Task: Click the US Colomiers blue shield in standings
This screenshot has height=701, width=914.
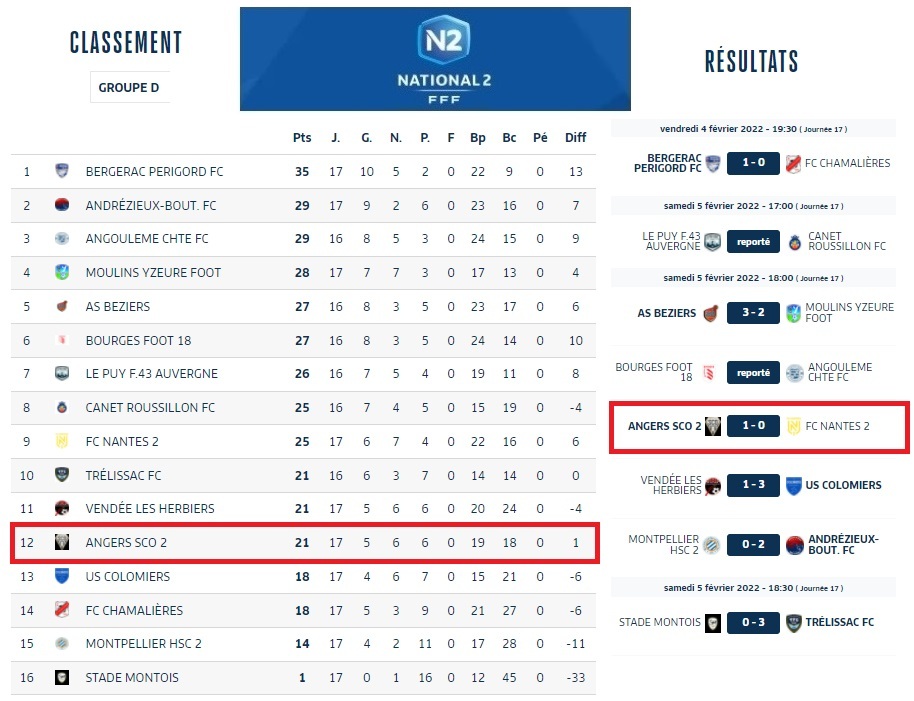Action: tap(62, 576)
